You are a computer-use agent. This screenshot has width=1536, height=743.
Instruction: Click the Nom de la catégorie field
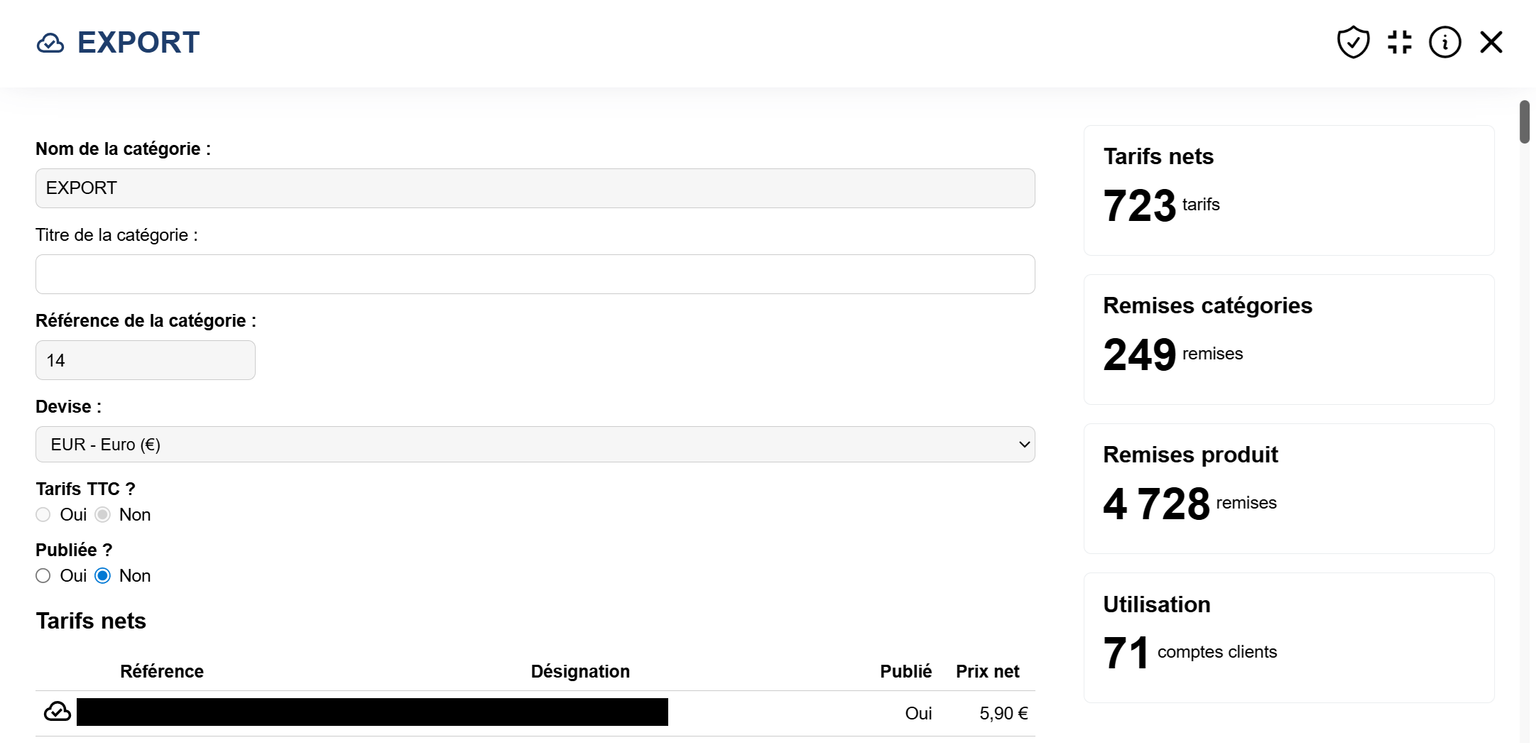click(x=535, y=188)
